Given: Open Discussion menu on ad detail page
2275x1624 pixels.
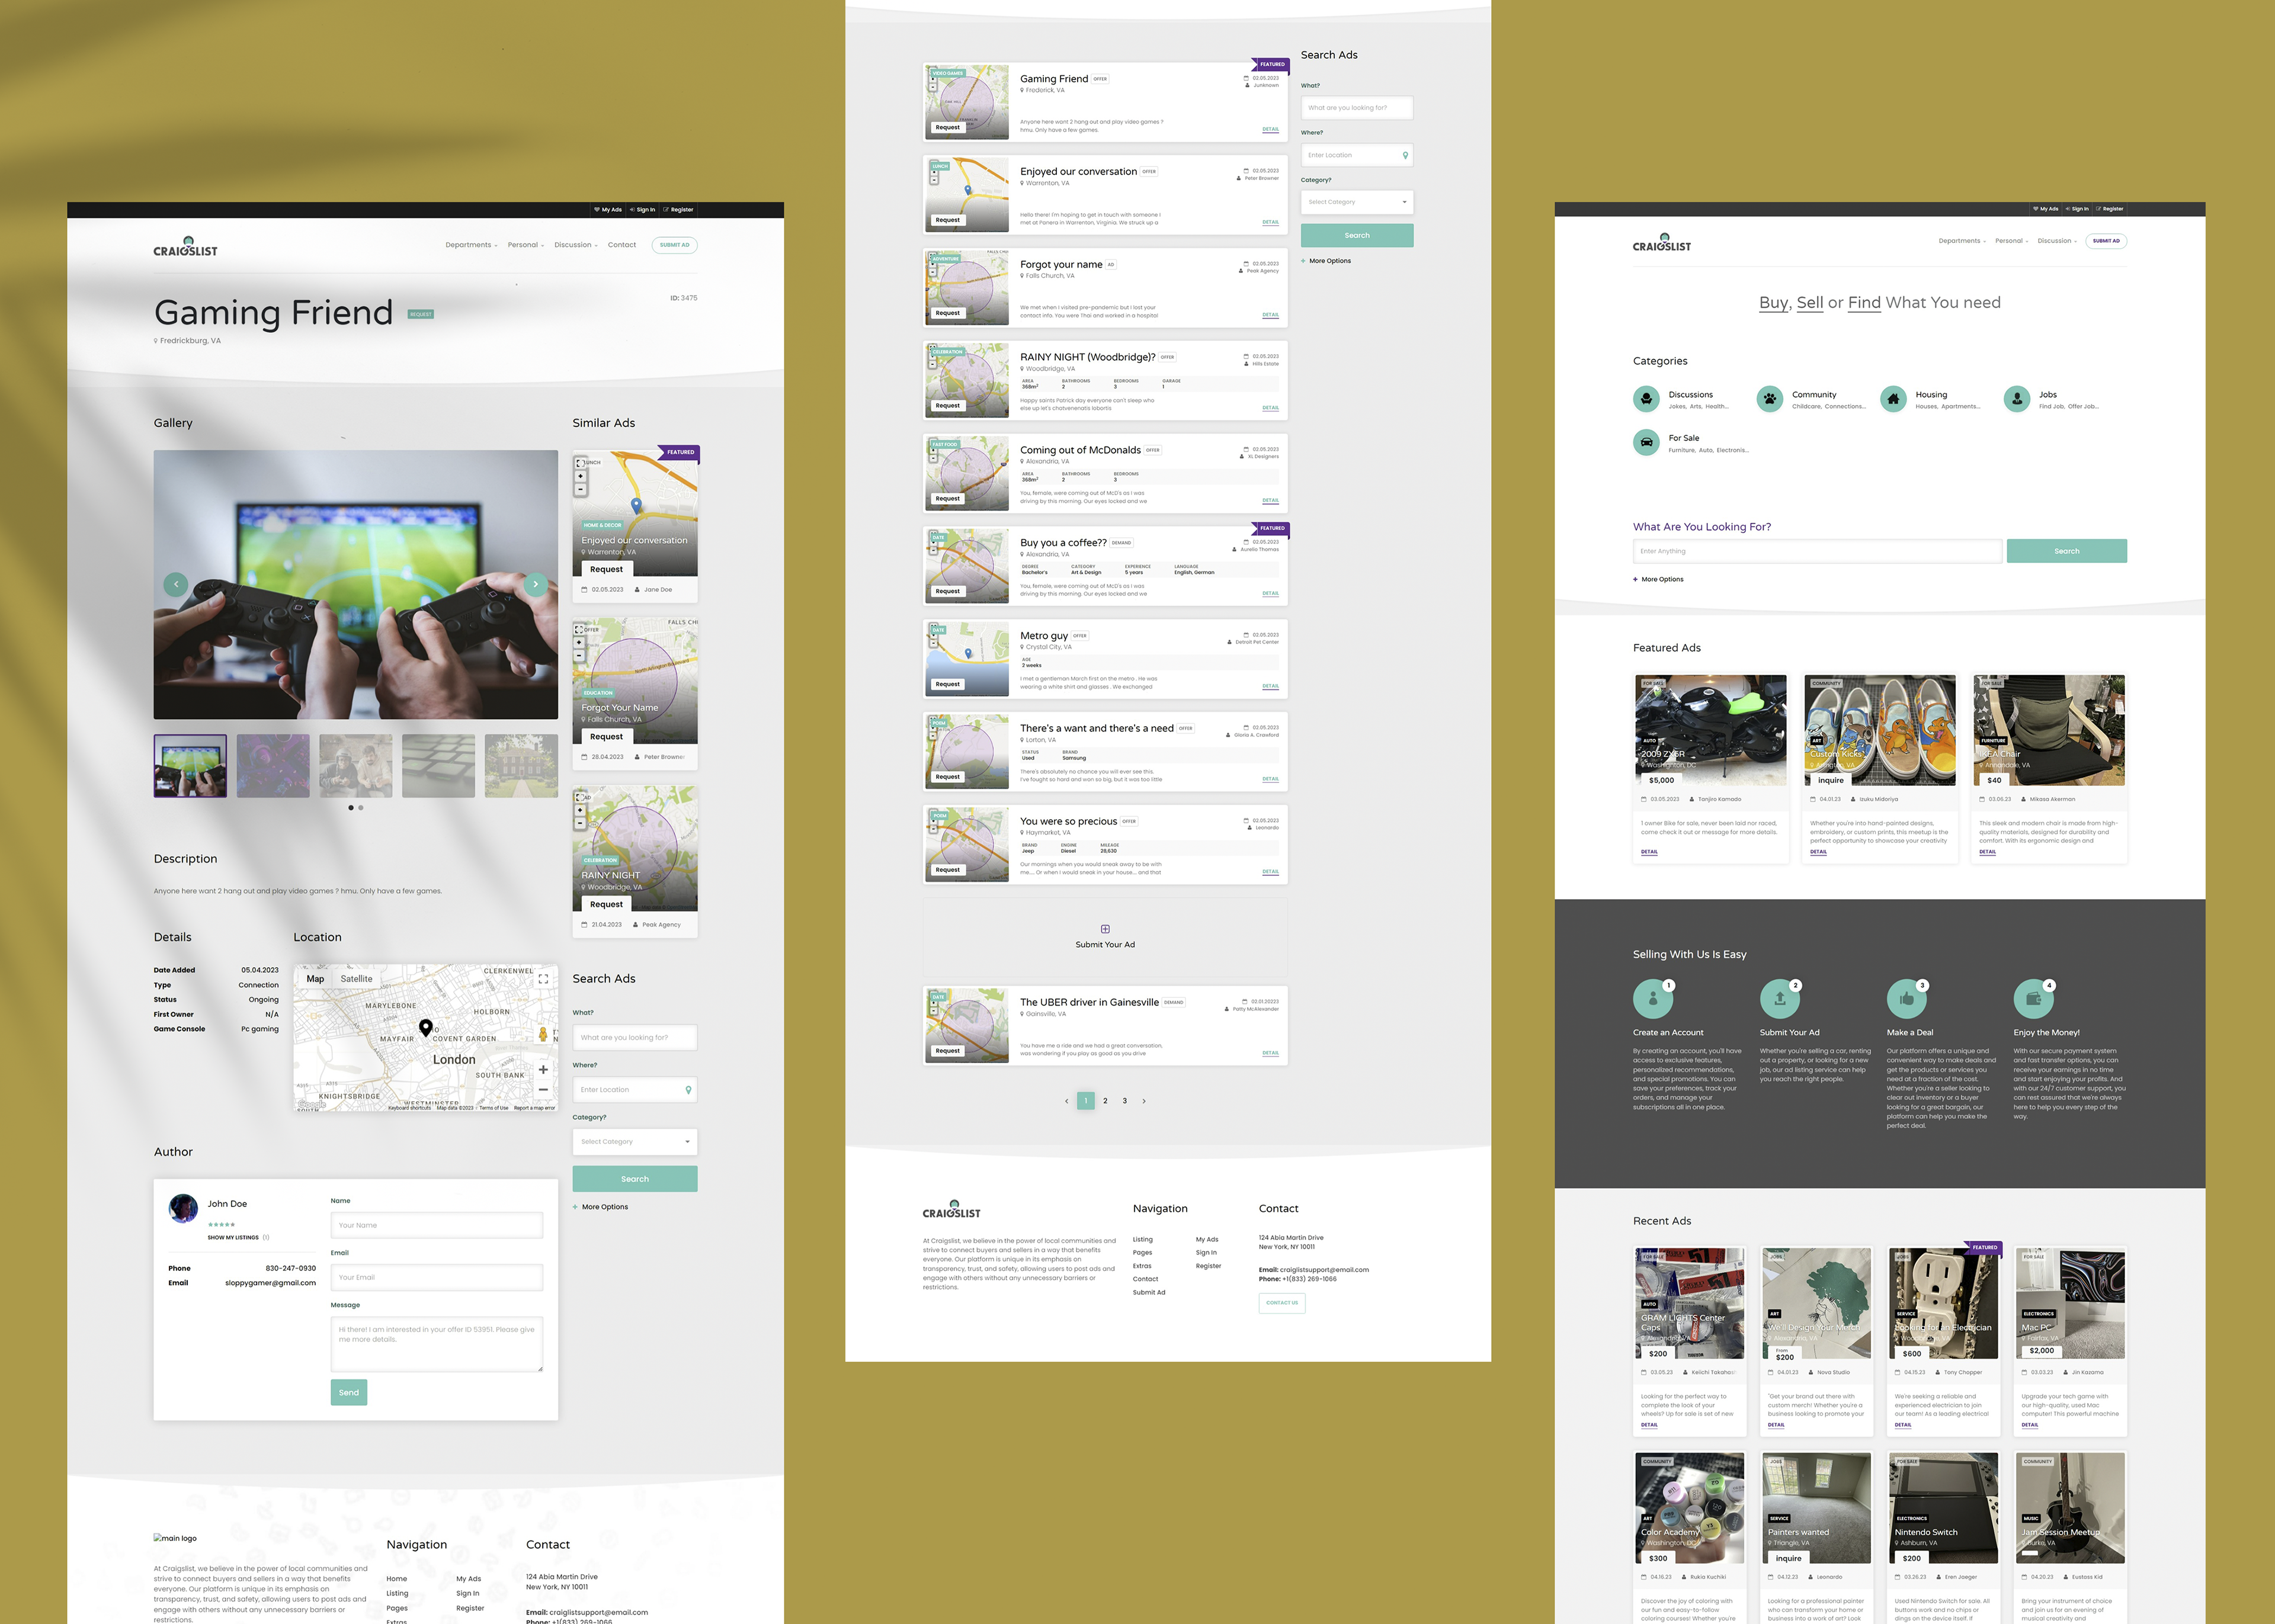Looking at the screenshot, I should click(x=576, y=245).
